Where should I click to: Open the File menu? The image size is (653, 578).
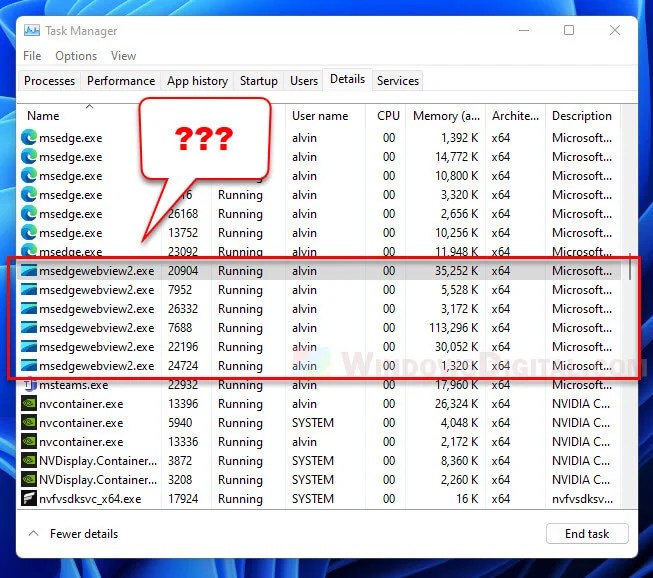click(x=32, y=56)
